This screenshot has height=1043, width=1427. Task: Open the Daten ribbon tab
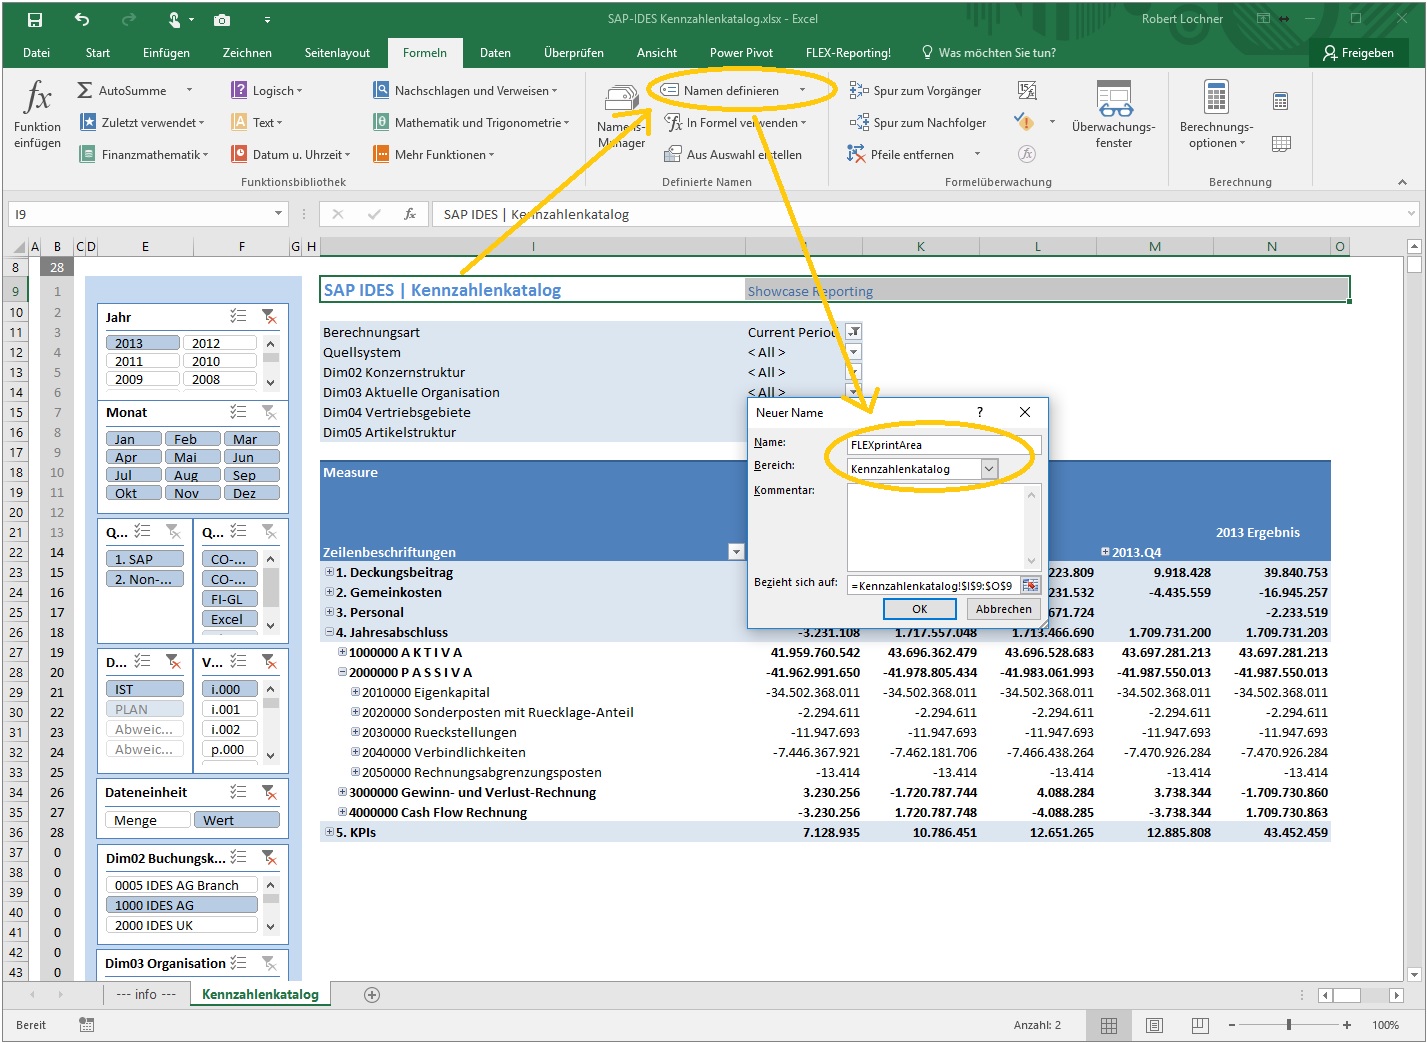coord(495,53)
